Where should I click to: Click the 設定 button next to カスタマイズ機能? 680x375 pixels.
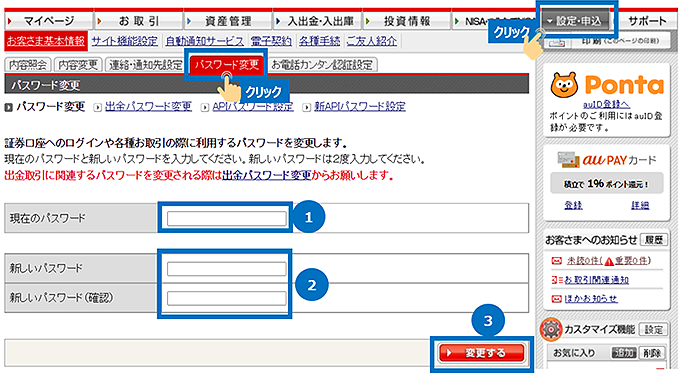[653, 330]
